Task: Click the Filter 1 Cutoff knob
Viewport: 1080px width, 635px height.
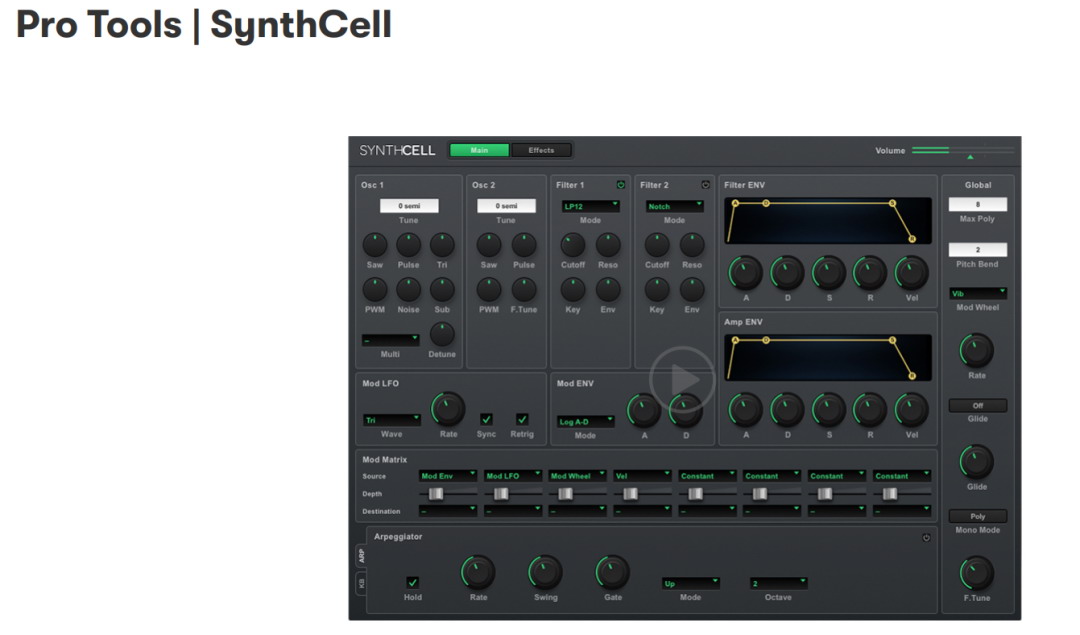Action: tap(573, 244)
